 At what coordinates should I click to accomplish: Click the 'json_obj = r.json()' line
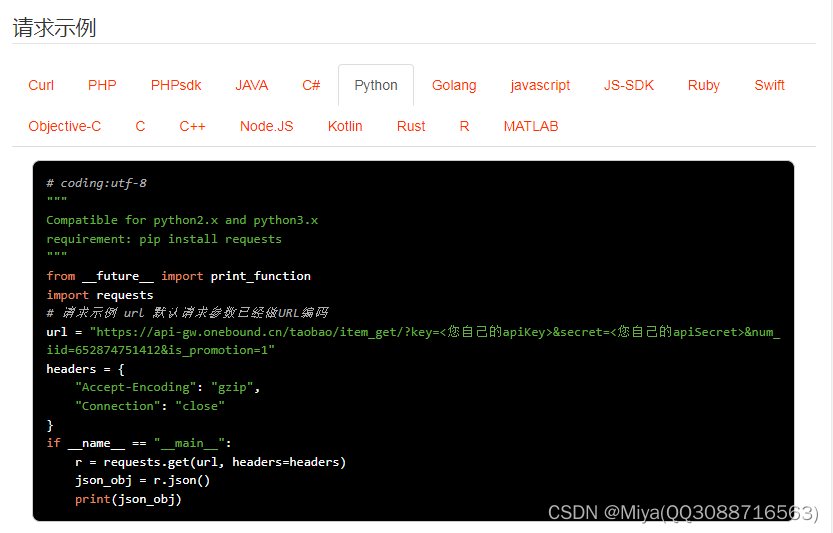tap(142, 480)
